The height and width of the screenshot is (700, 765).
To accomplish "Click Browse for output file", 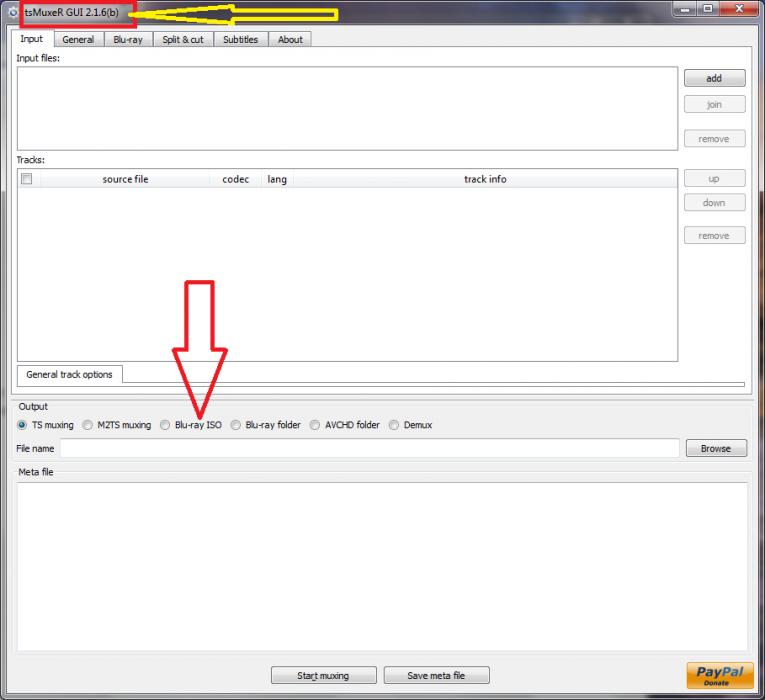I will pyautogui.click(x=716, y=448).
